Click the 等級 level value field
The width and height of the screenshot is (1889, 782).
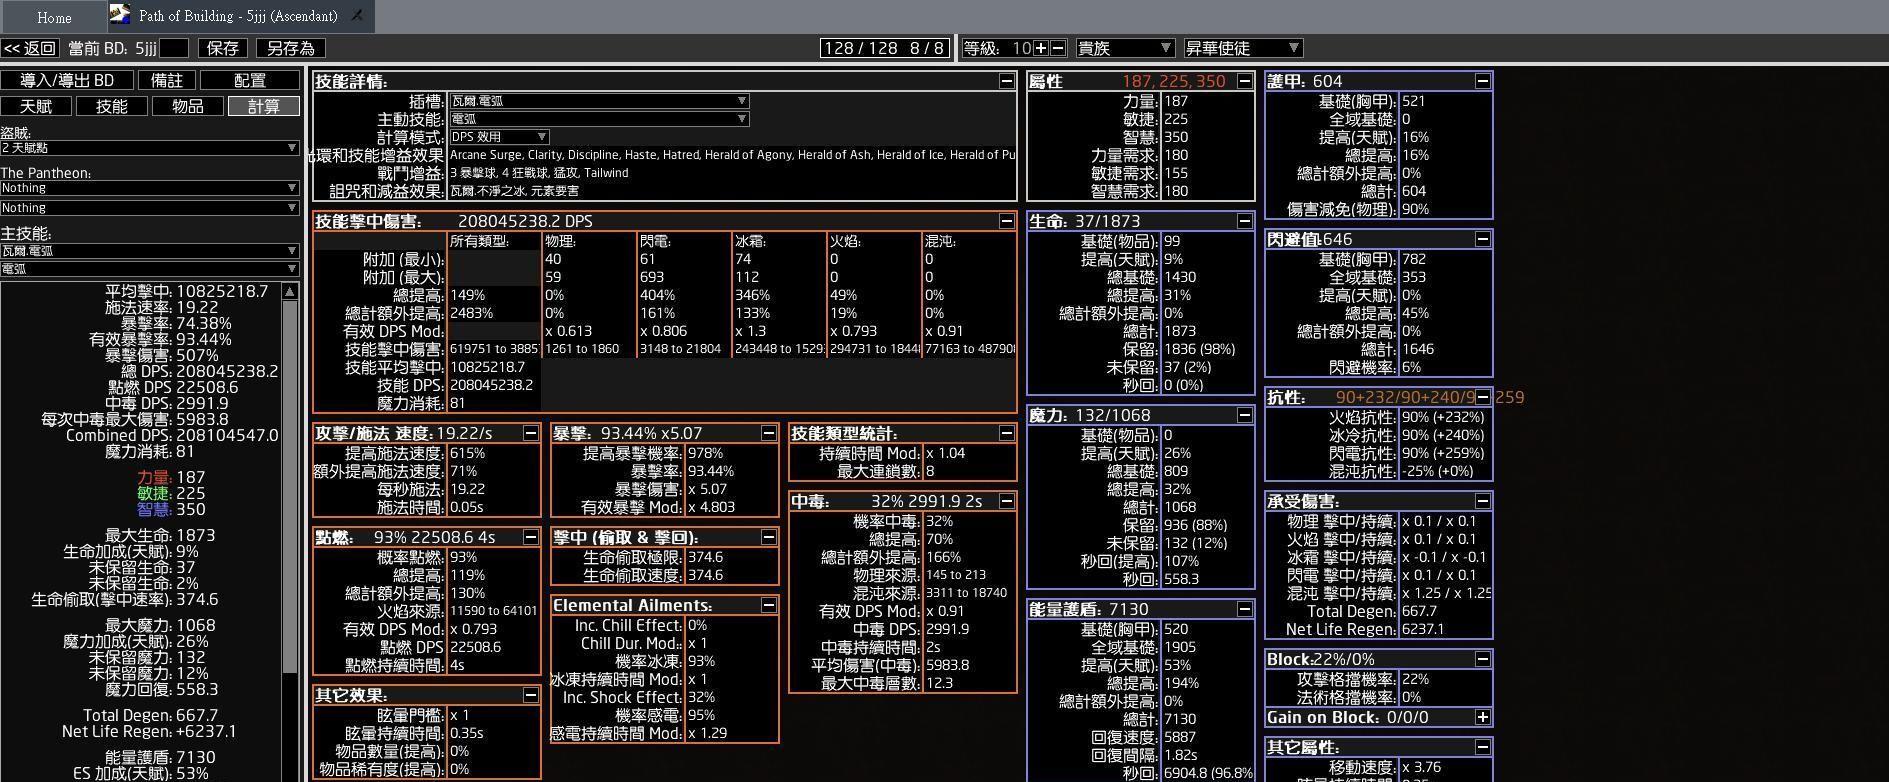click(x=1021, y=48)
